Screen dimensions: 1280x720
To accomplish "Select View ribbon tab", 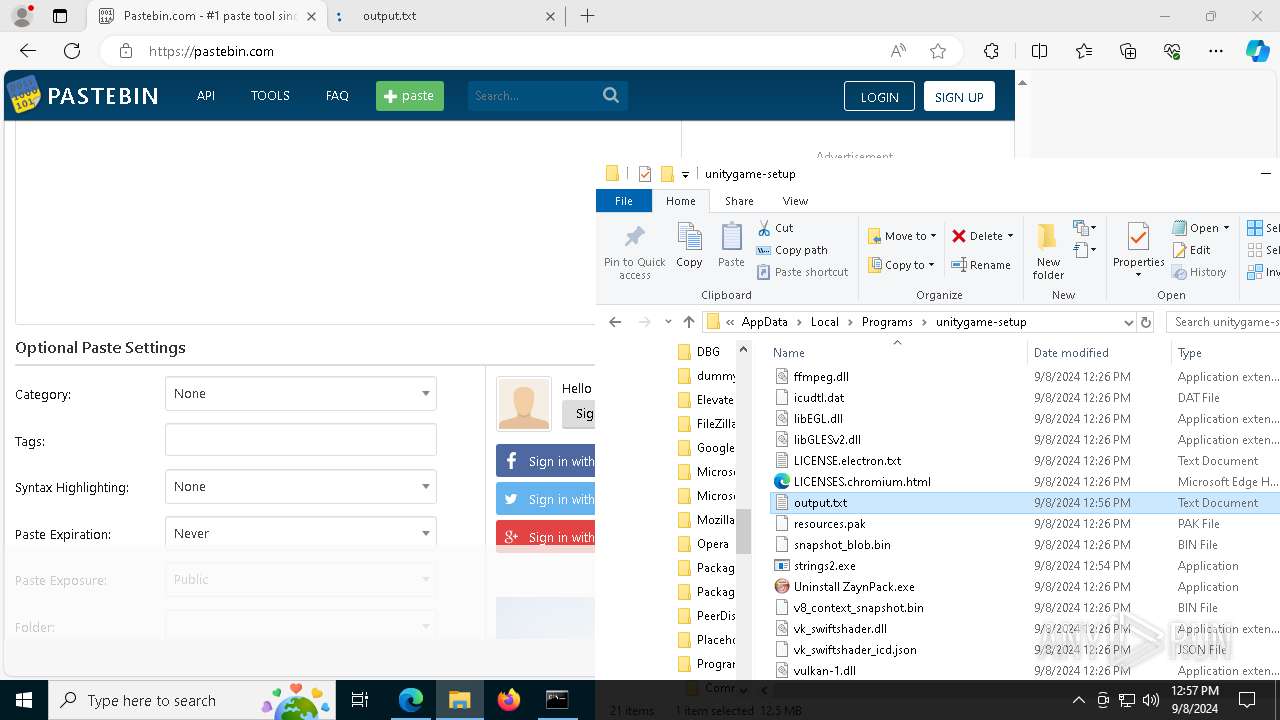I will pyautogui.click(x=795, y=201).
